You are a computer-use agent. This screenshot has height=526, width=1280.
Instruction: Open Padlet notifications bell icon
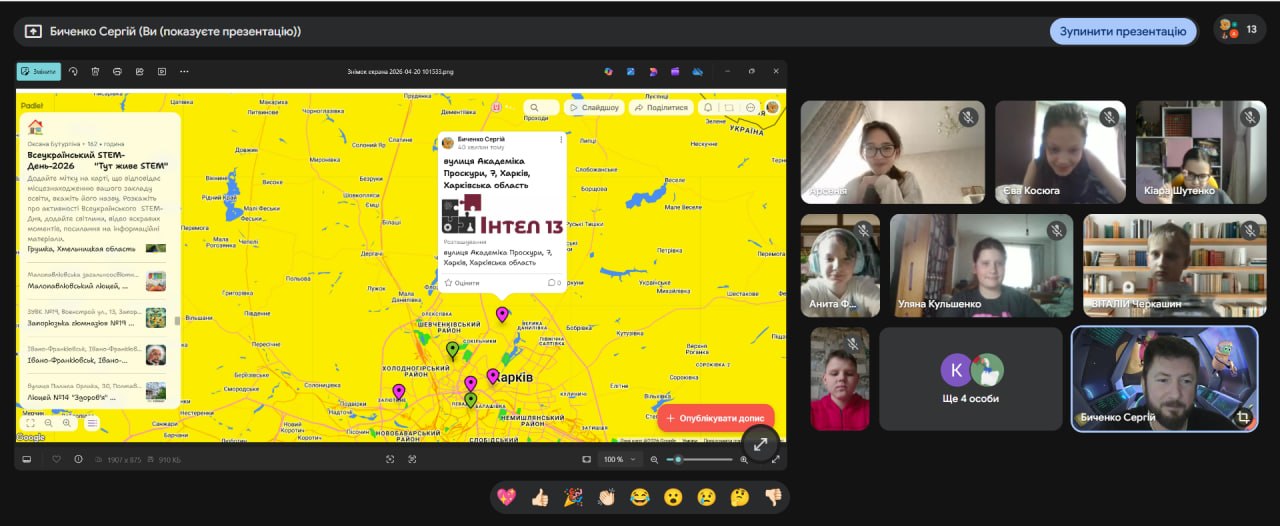coord(708,108)
